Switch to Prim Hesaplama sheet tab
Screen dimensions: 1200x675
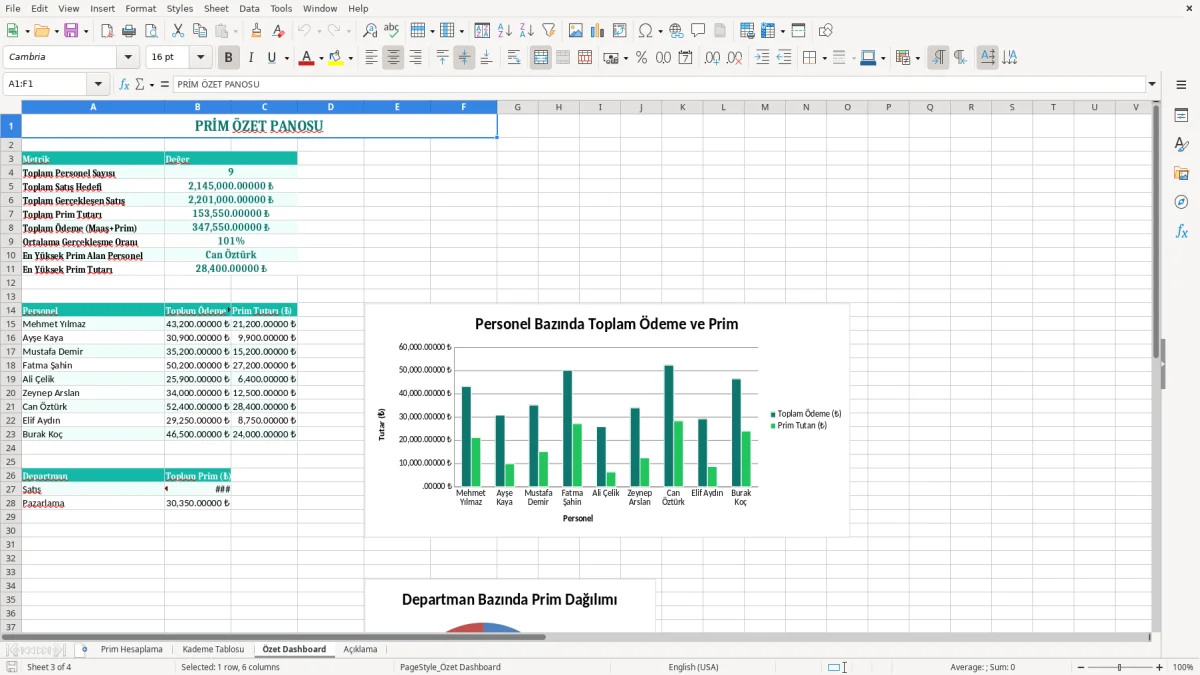click(x=131, y=649)
